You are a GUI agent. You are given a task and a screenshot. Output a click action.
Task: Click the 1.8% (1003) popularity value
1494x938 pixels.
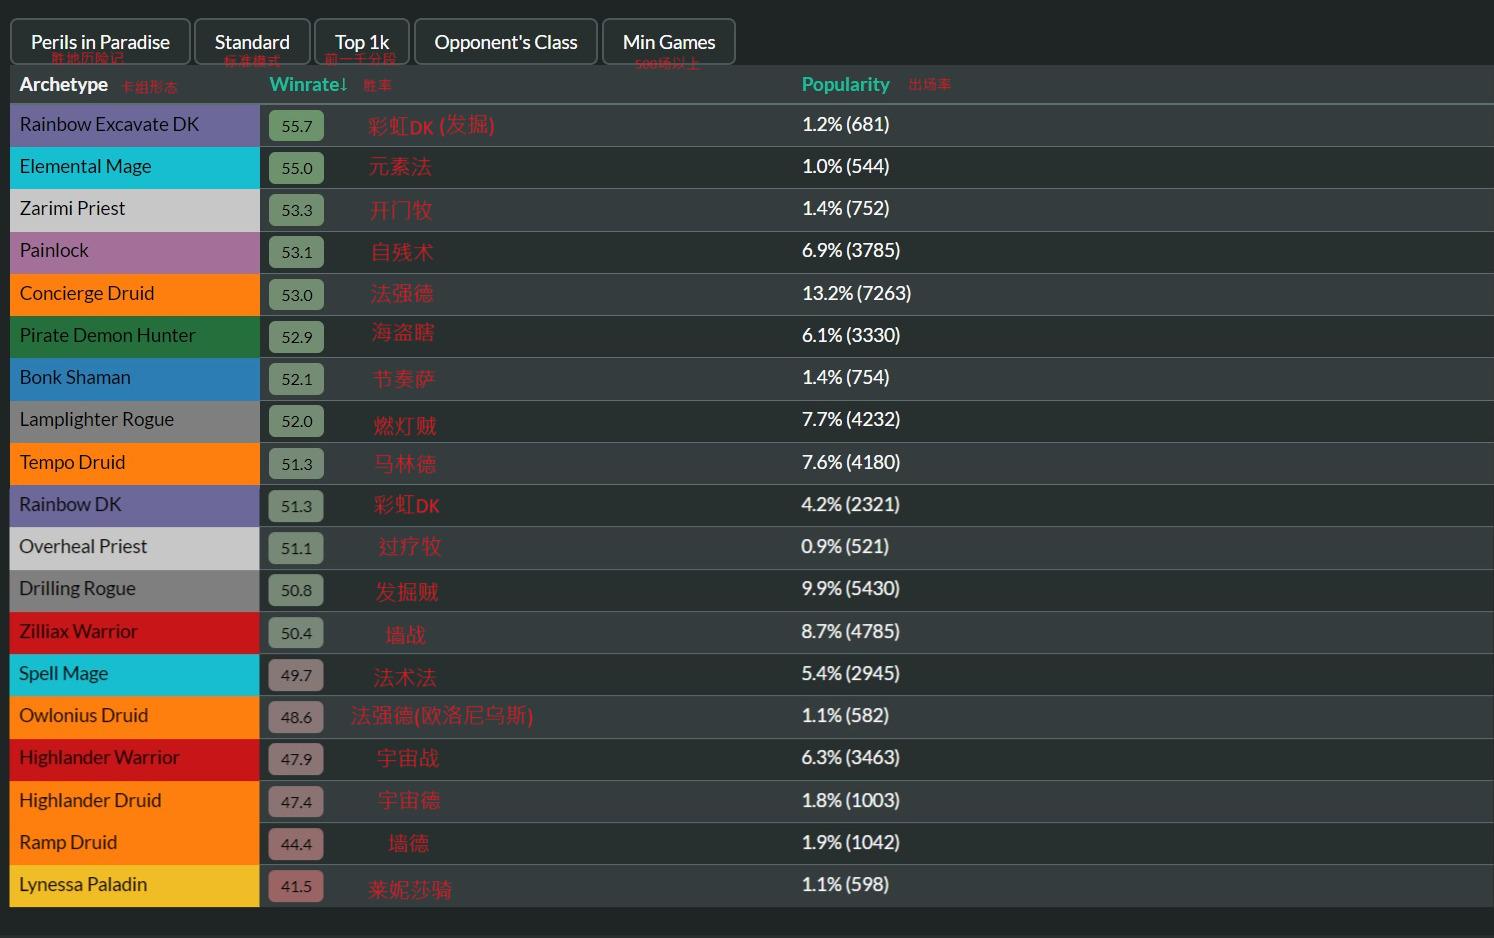(850, 801)
